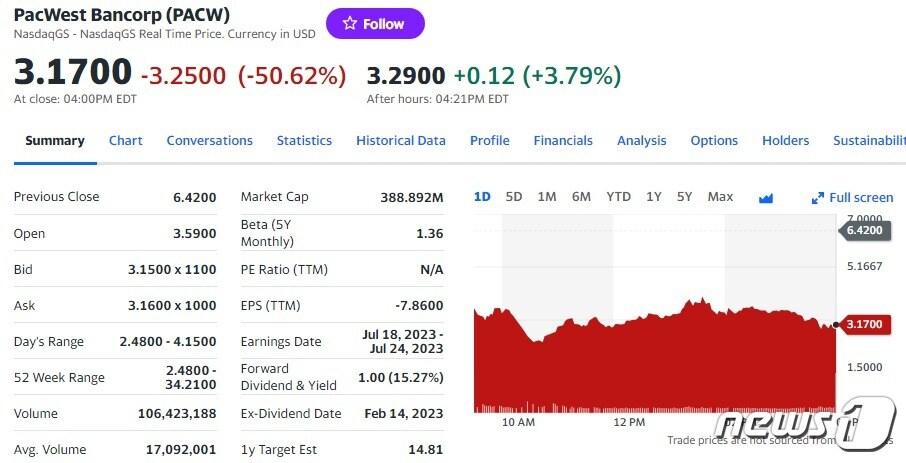This screenshot has height=463, width=906.
Task: Open the Conversations tab
Action: tap(209, 141)
